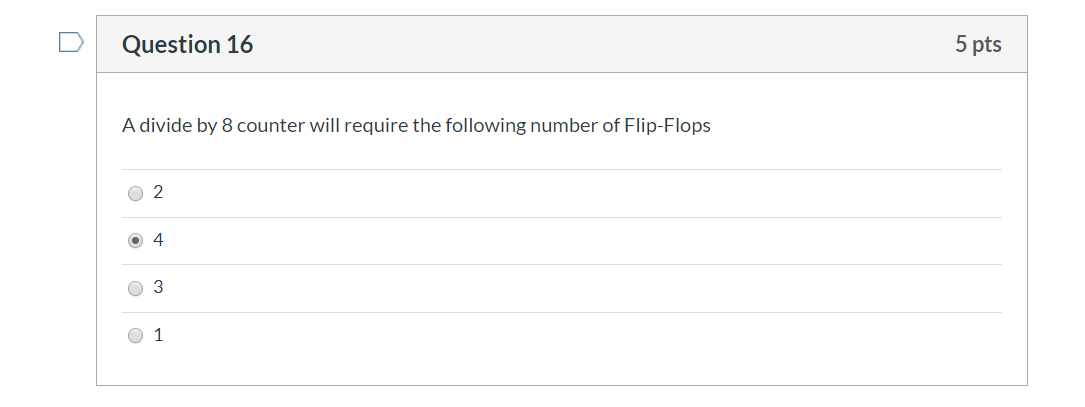Click the answer label text "4"
The width and height of the screenshot is (1085, 407).
(158, 240)
